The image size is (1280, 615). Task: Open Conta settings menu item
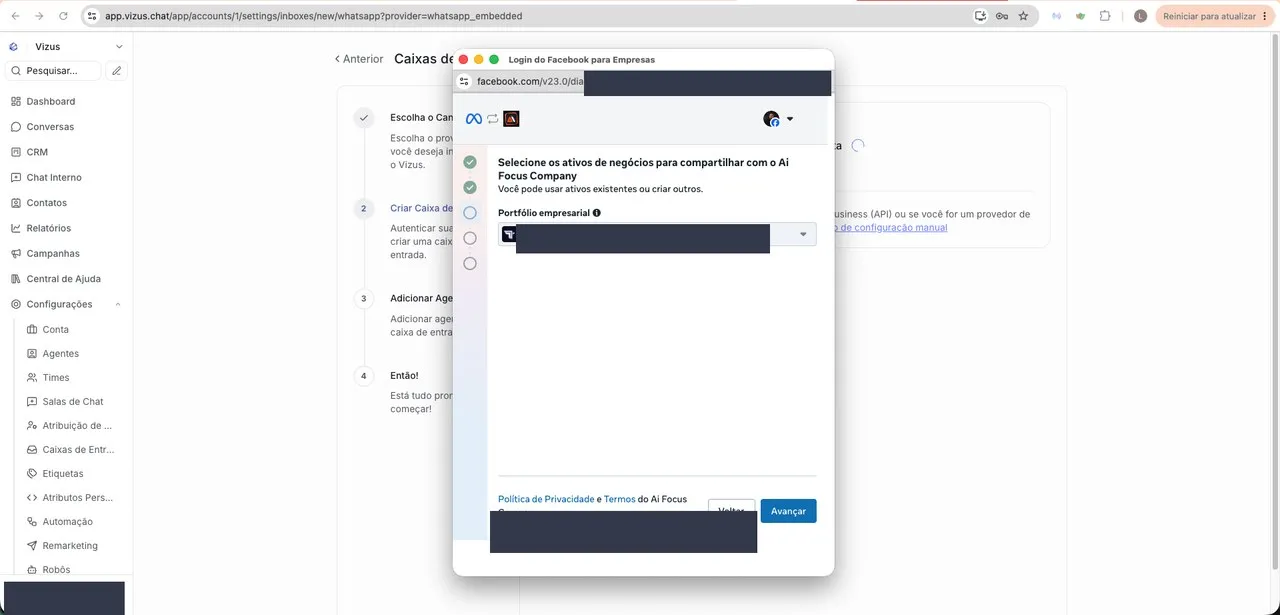pyautogui.click(x=56, y=330)
